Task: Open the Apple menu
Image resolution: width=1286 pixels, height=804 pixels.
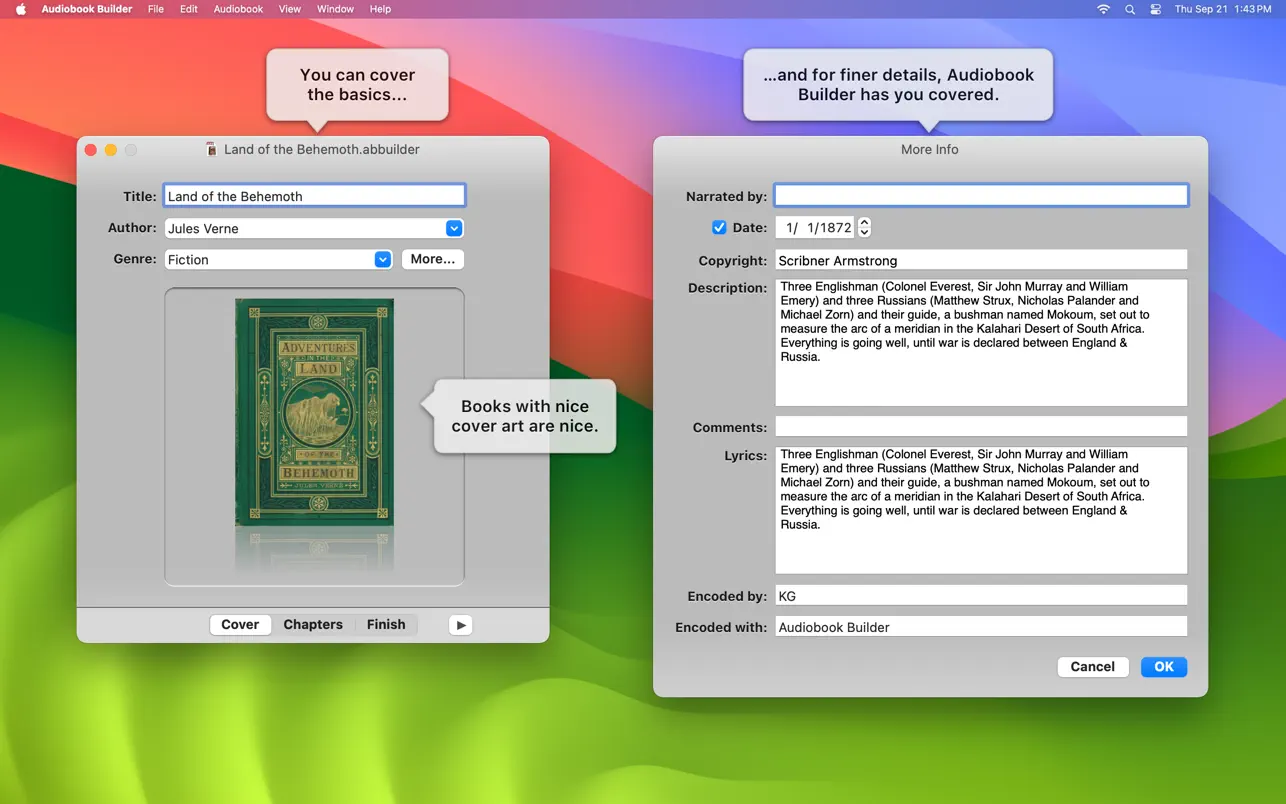Action: pyautogui.click(x=20, y=9)
